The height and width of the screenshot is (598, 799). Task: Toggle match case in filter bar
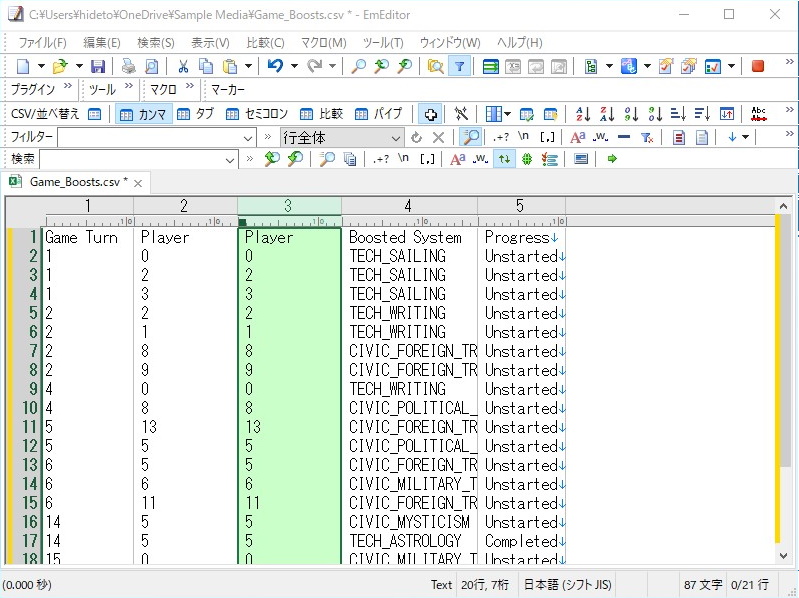point(577,138)
